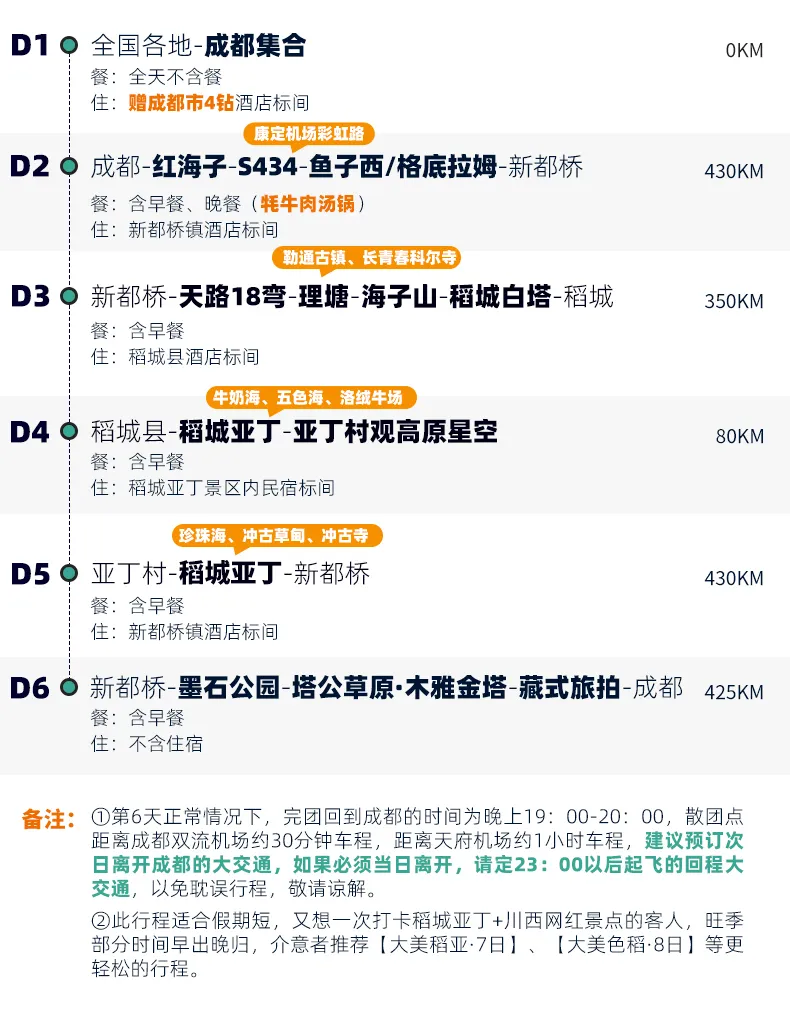Open the 天路18弯 stop on day 3
This screenshot has width=790, height=1012.
(x=232, y=297)
